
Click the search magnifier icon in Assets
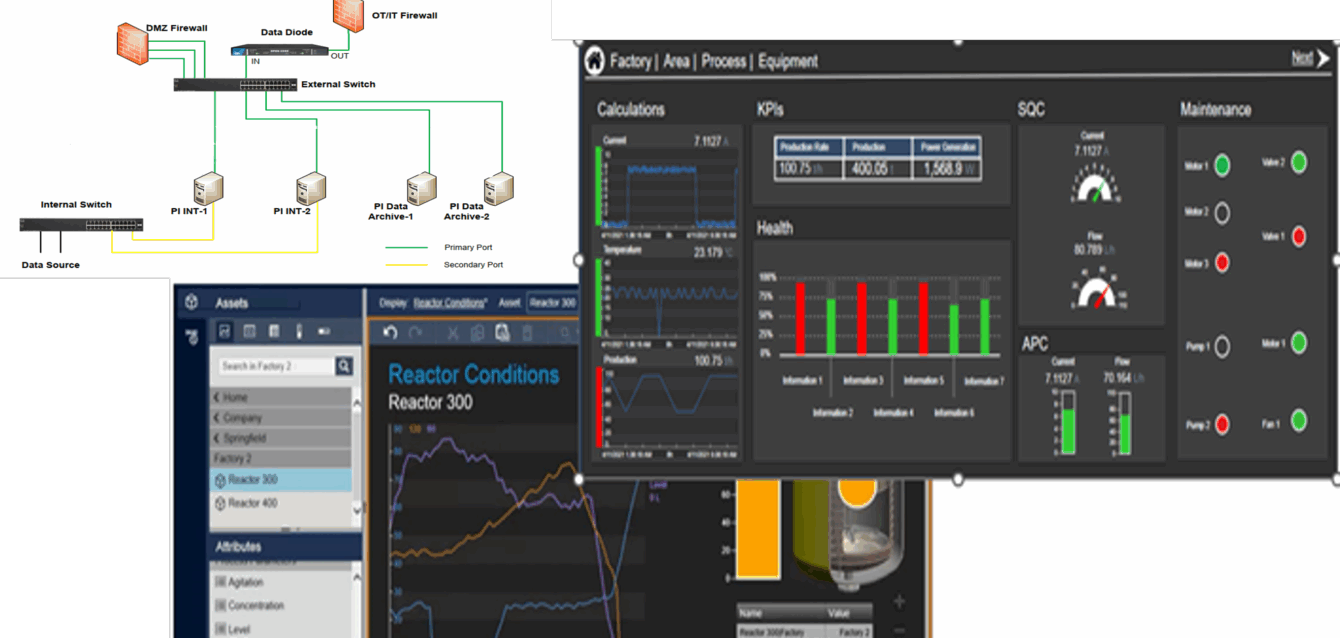[x=344, y=366]
